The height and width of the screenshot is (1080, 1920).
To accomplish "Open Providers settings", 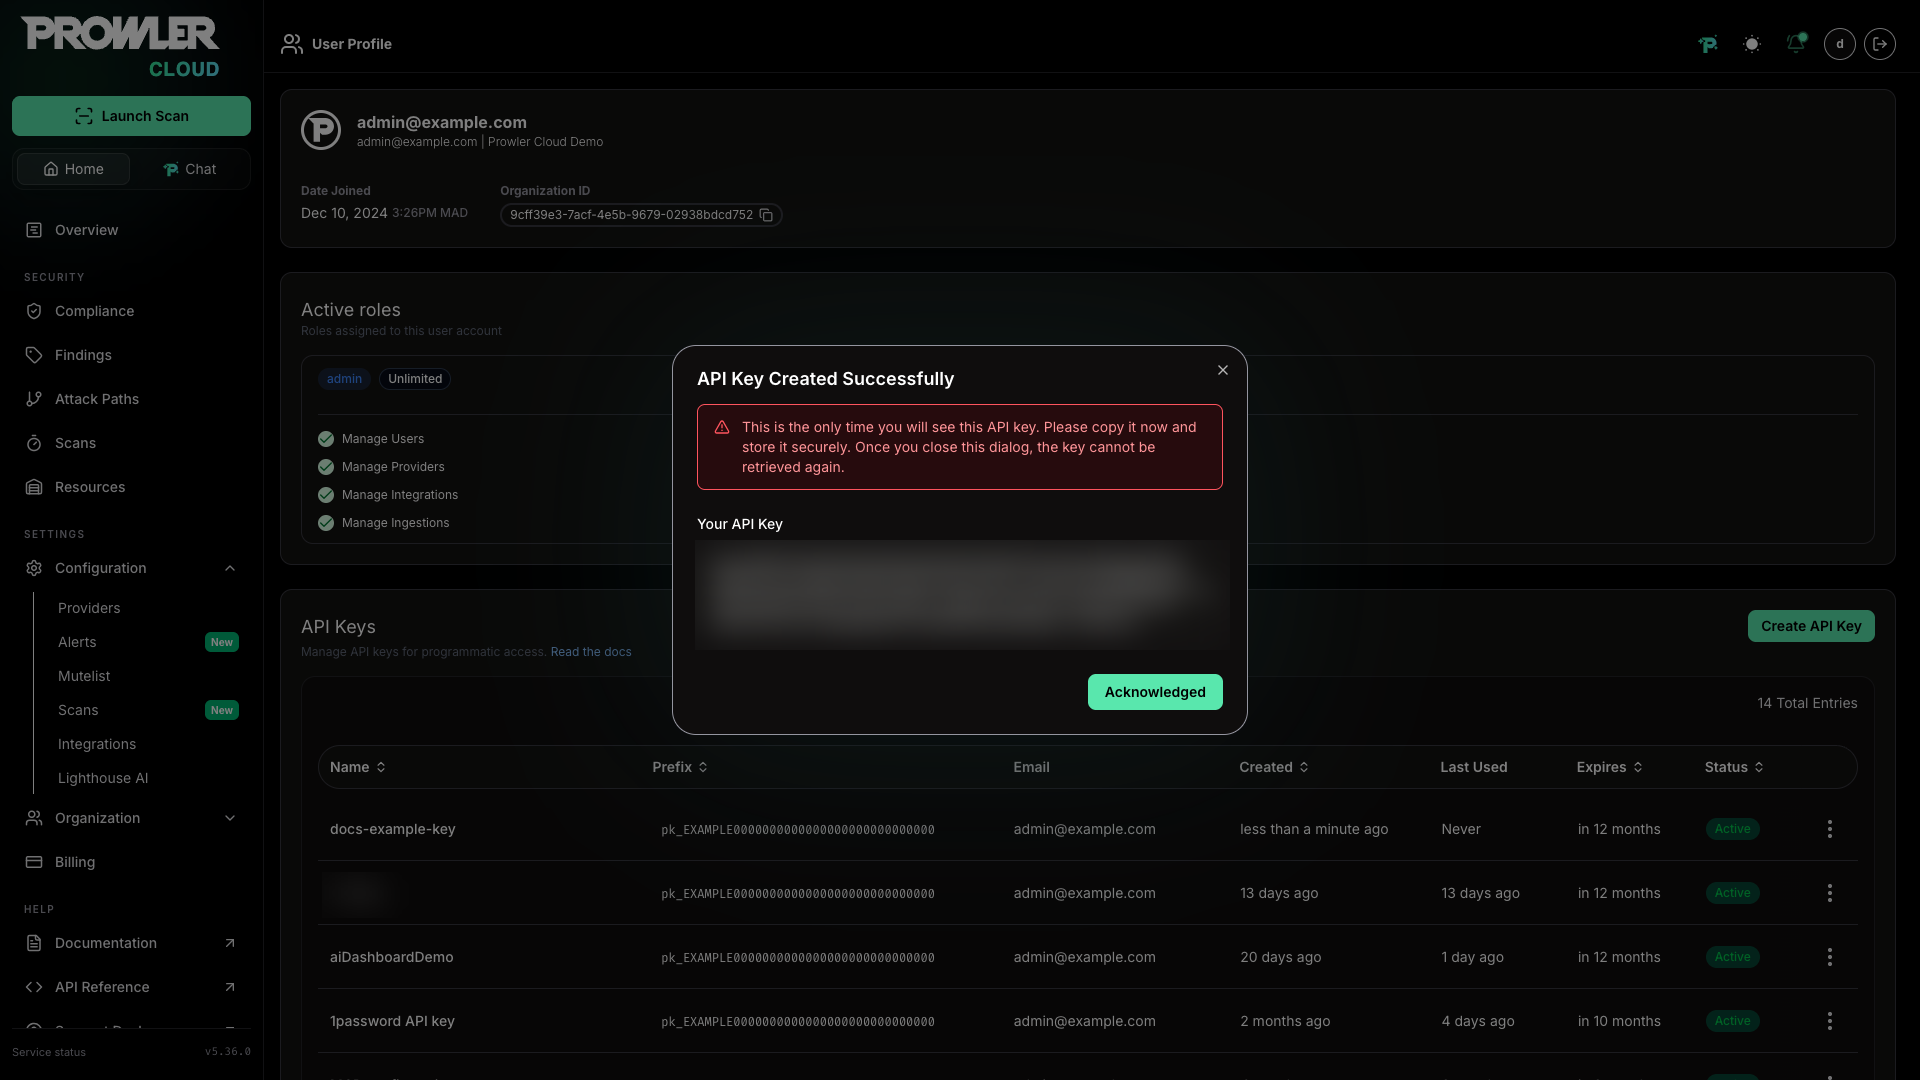I will click(x=89, y=608).
